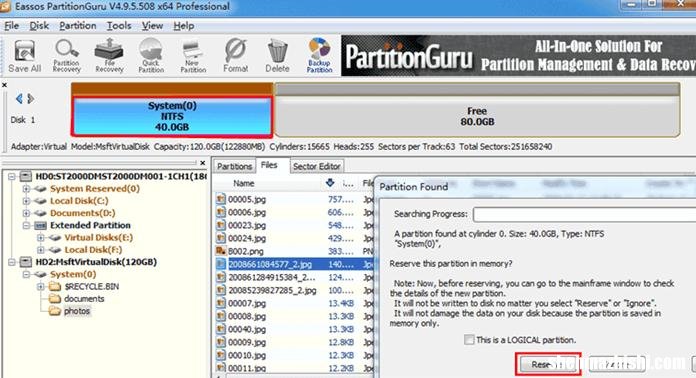Viewport: 696px width, 378px height.
Task: Select file 00040.jpg
Action: [247, 329]
